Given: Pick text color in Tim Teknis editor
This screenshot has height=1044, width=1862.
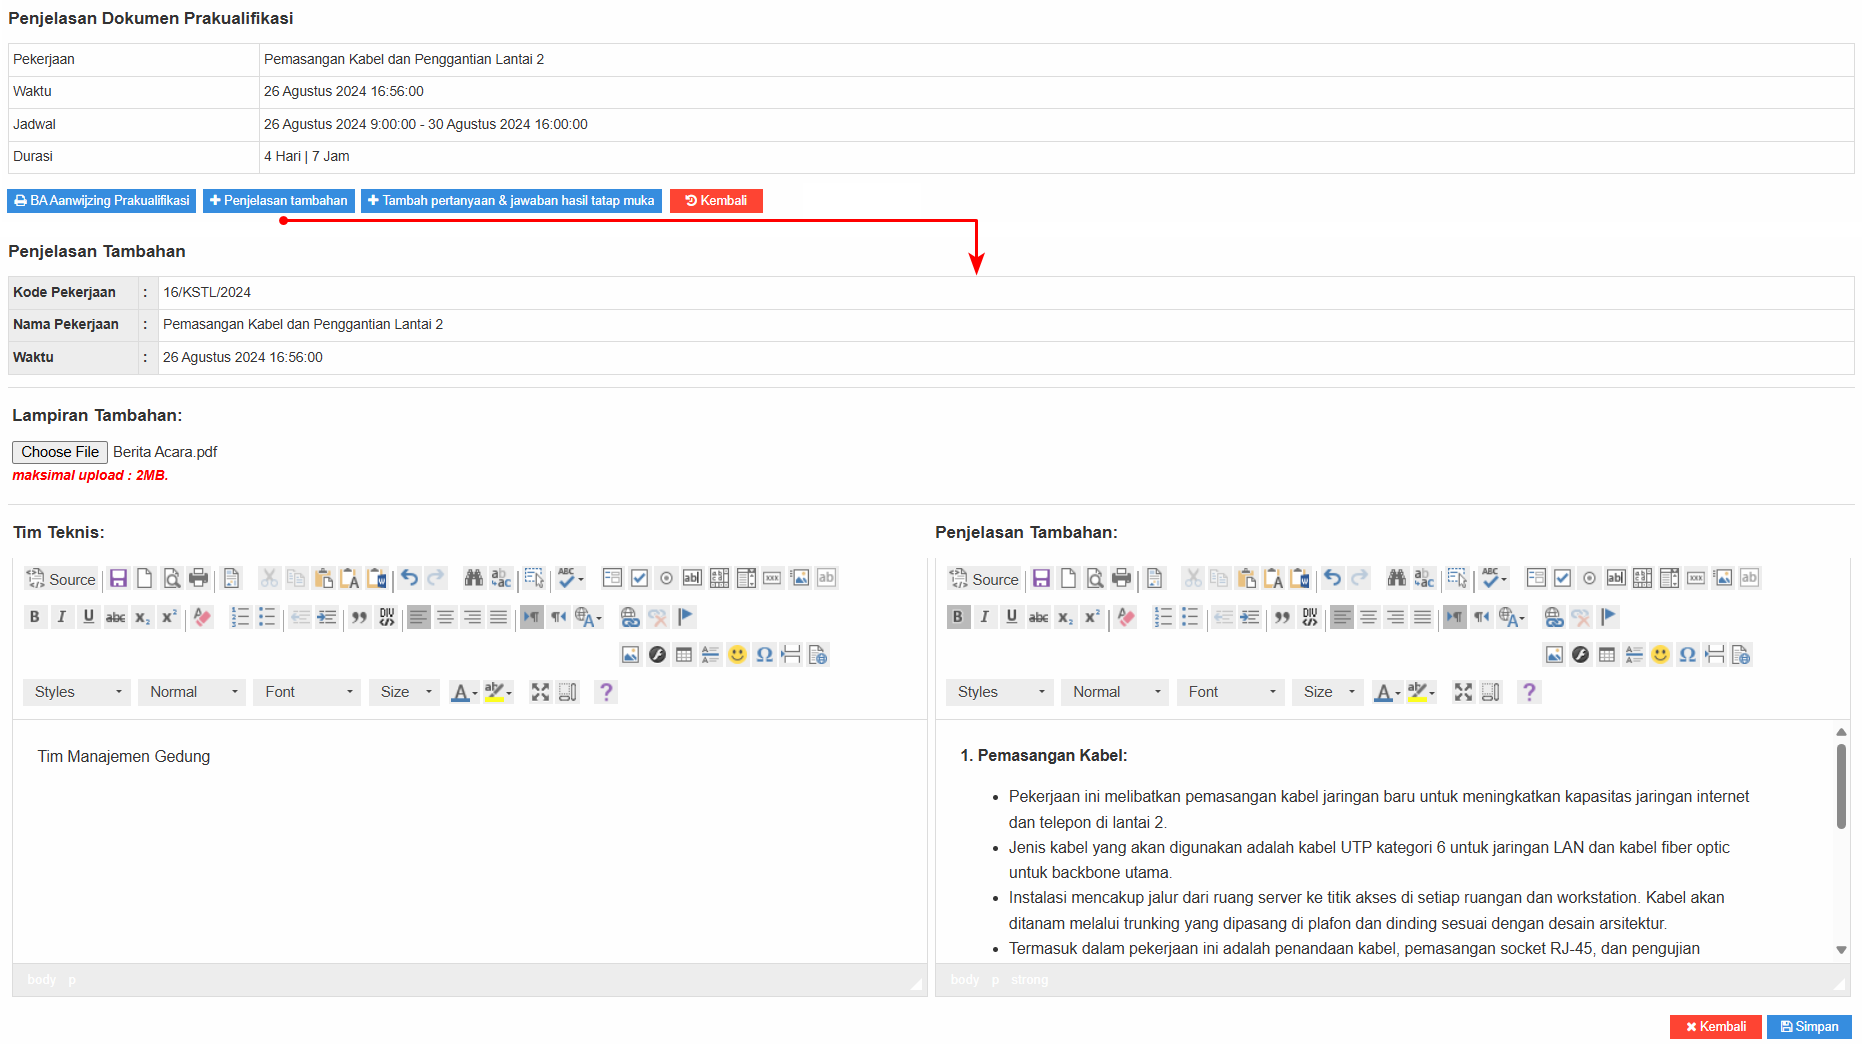Looking at the screenshot, I should [x=464, y=692].
